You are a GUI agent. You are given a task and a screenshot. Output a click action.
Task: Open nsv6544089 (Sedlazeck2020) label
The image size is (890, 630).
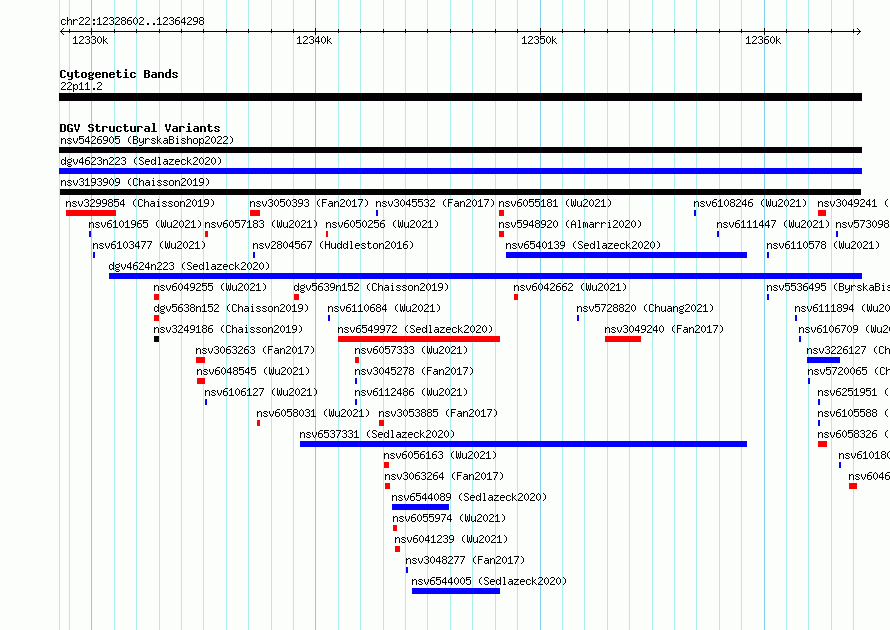[469, 497]
